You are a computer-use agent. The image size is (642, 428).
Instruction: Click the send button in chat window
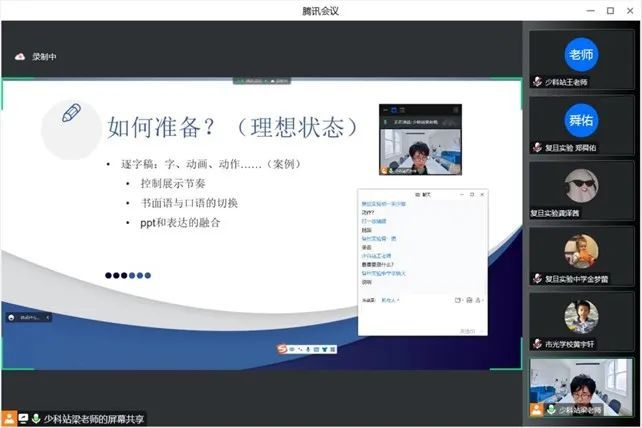[x=466, y=331]
